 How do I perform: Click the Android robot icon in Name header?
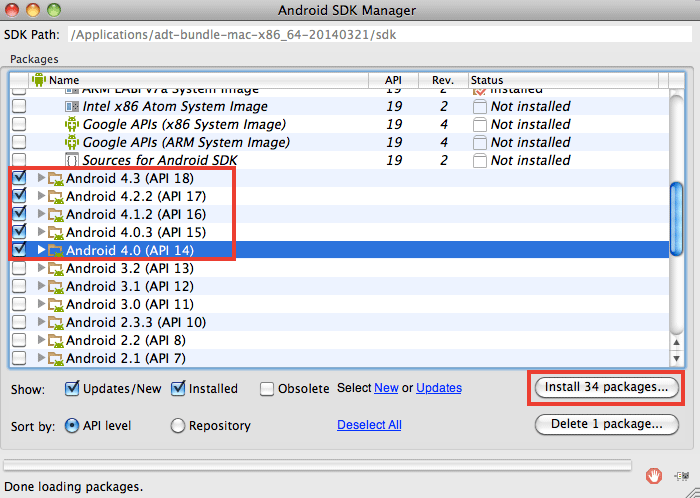coord(39,80)
